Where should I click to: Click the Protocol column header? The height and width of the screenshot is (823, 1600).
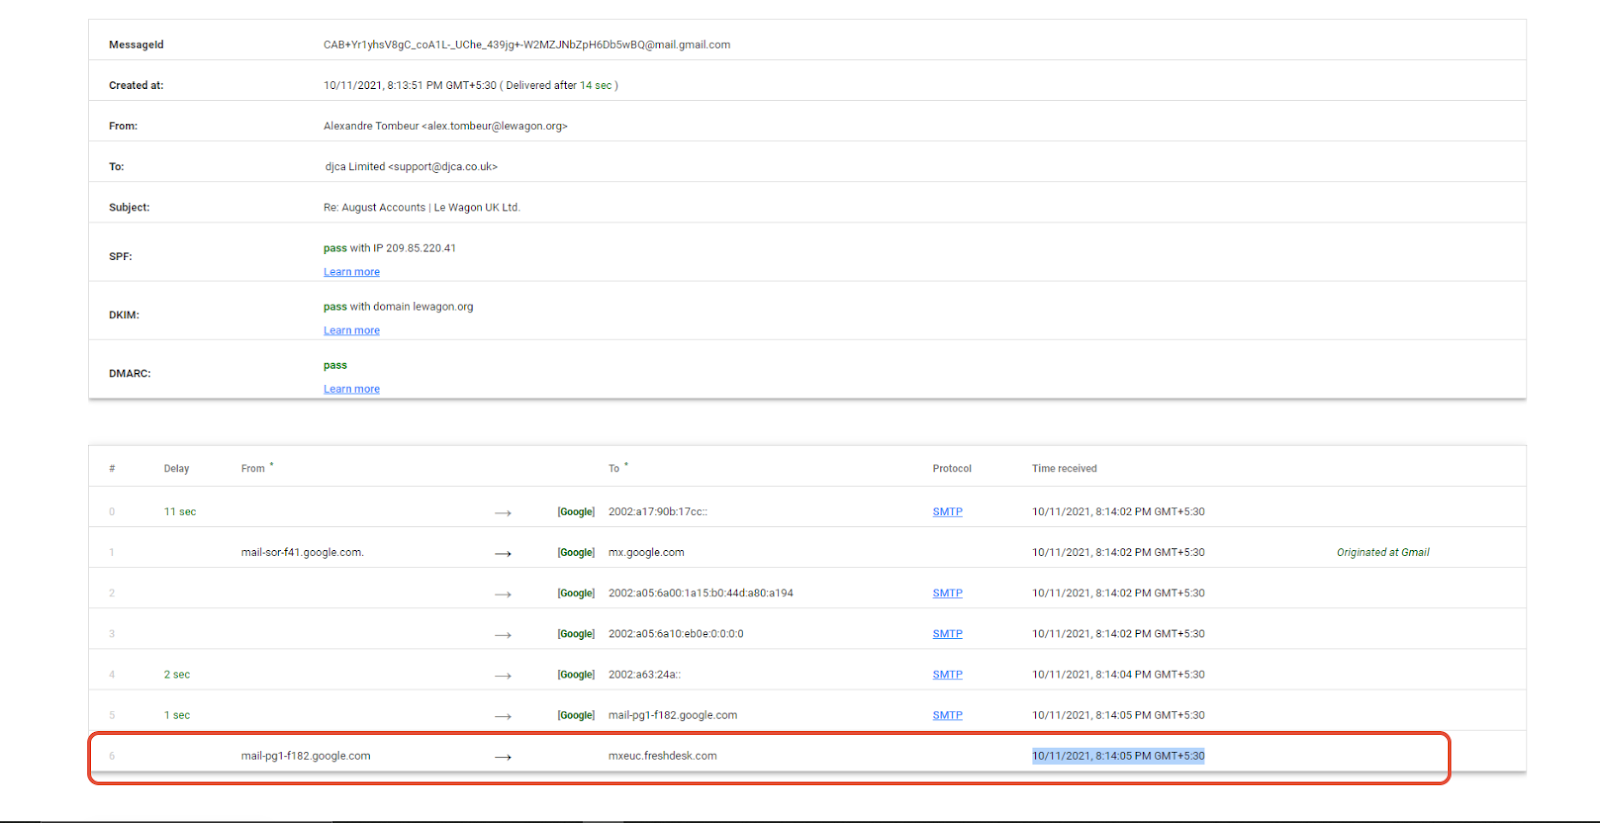(x=952, y=469)
